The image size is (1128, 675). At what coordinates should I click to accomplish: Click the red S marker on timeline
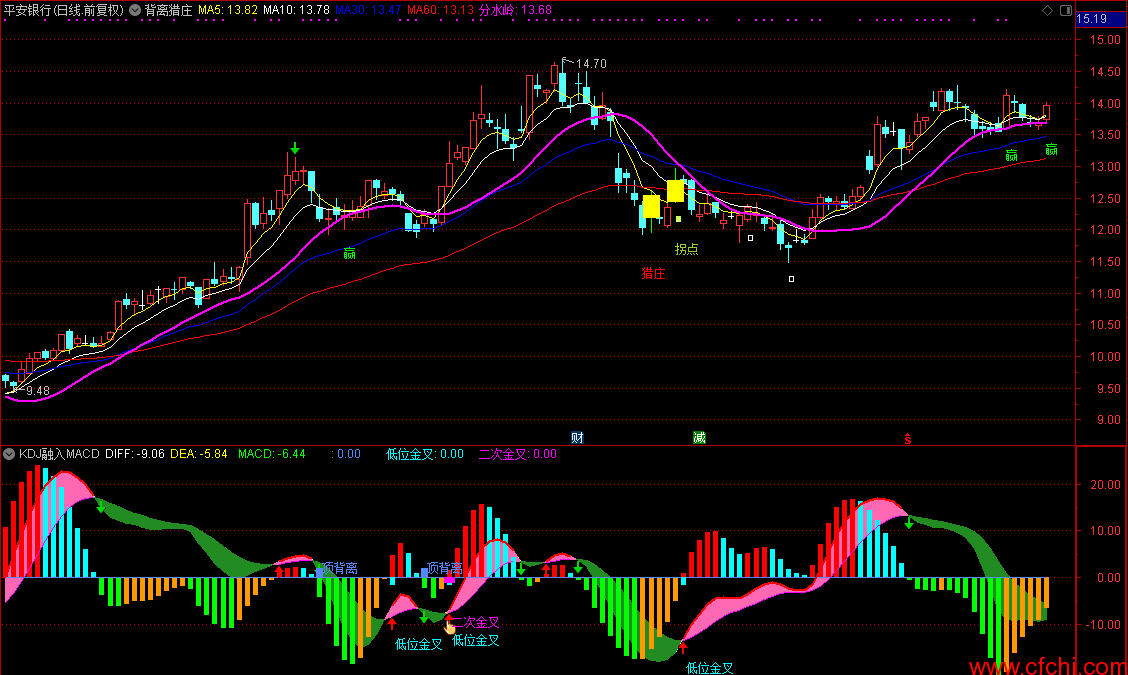click(x=908, y=438)
